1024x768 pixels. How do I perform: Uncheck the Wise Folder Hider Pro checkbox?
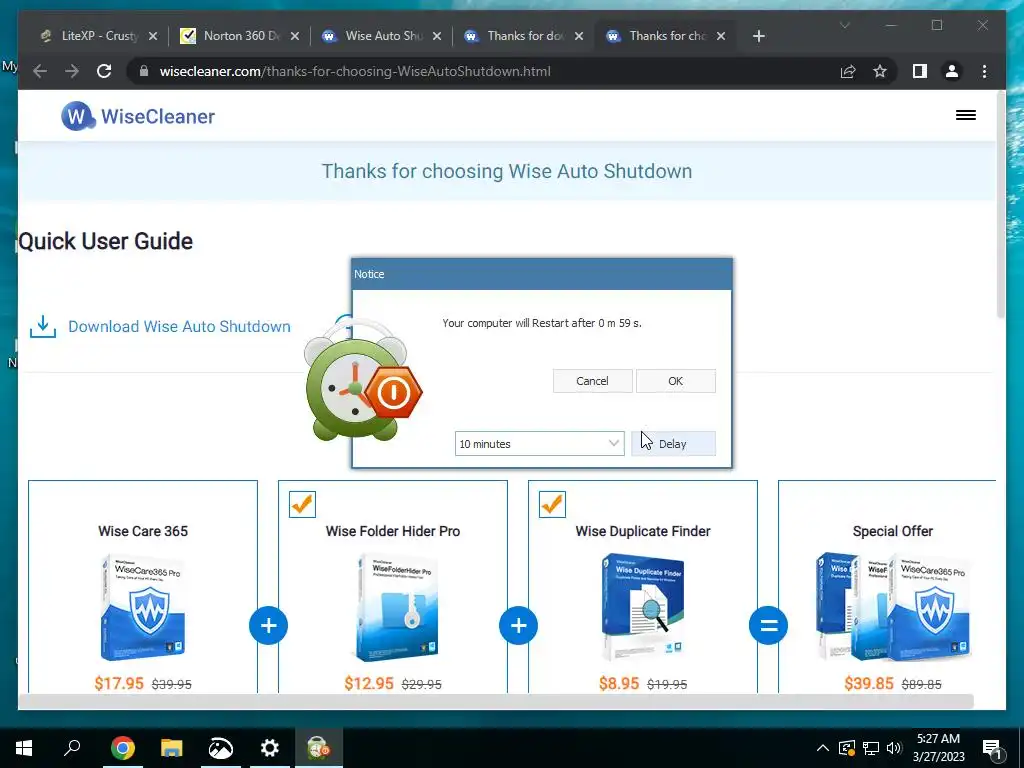coord(302,504)
